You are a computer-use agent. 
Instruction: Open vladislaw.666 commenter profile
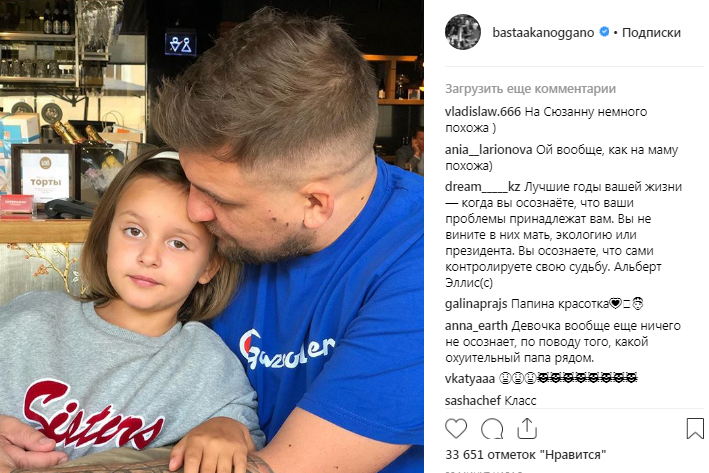(483, 111)
